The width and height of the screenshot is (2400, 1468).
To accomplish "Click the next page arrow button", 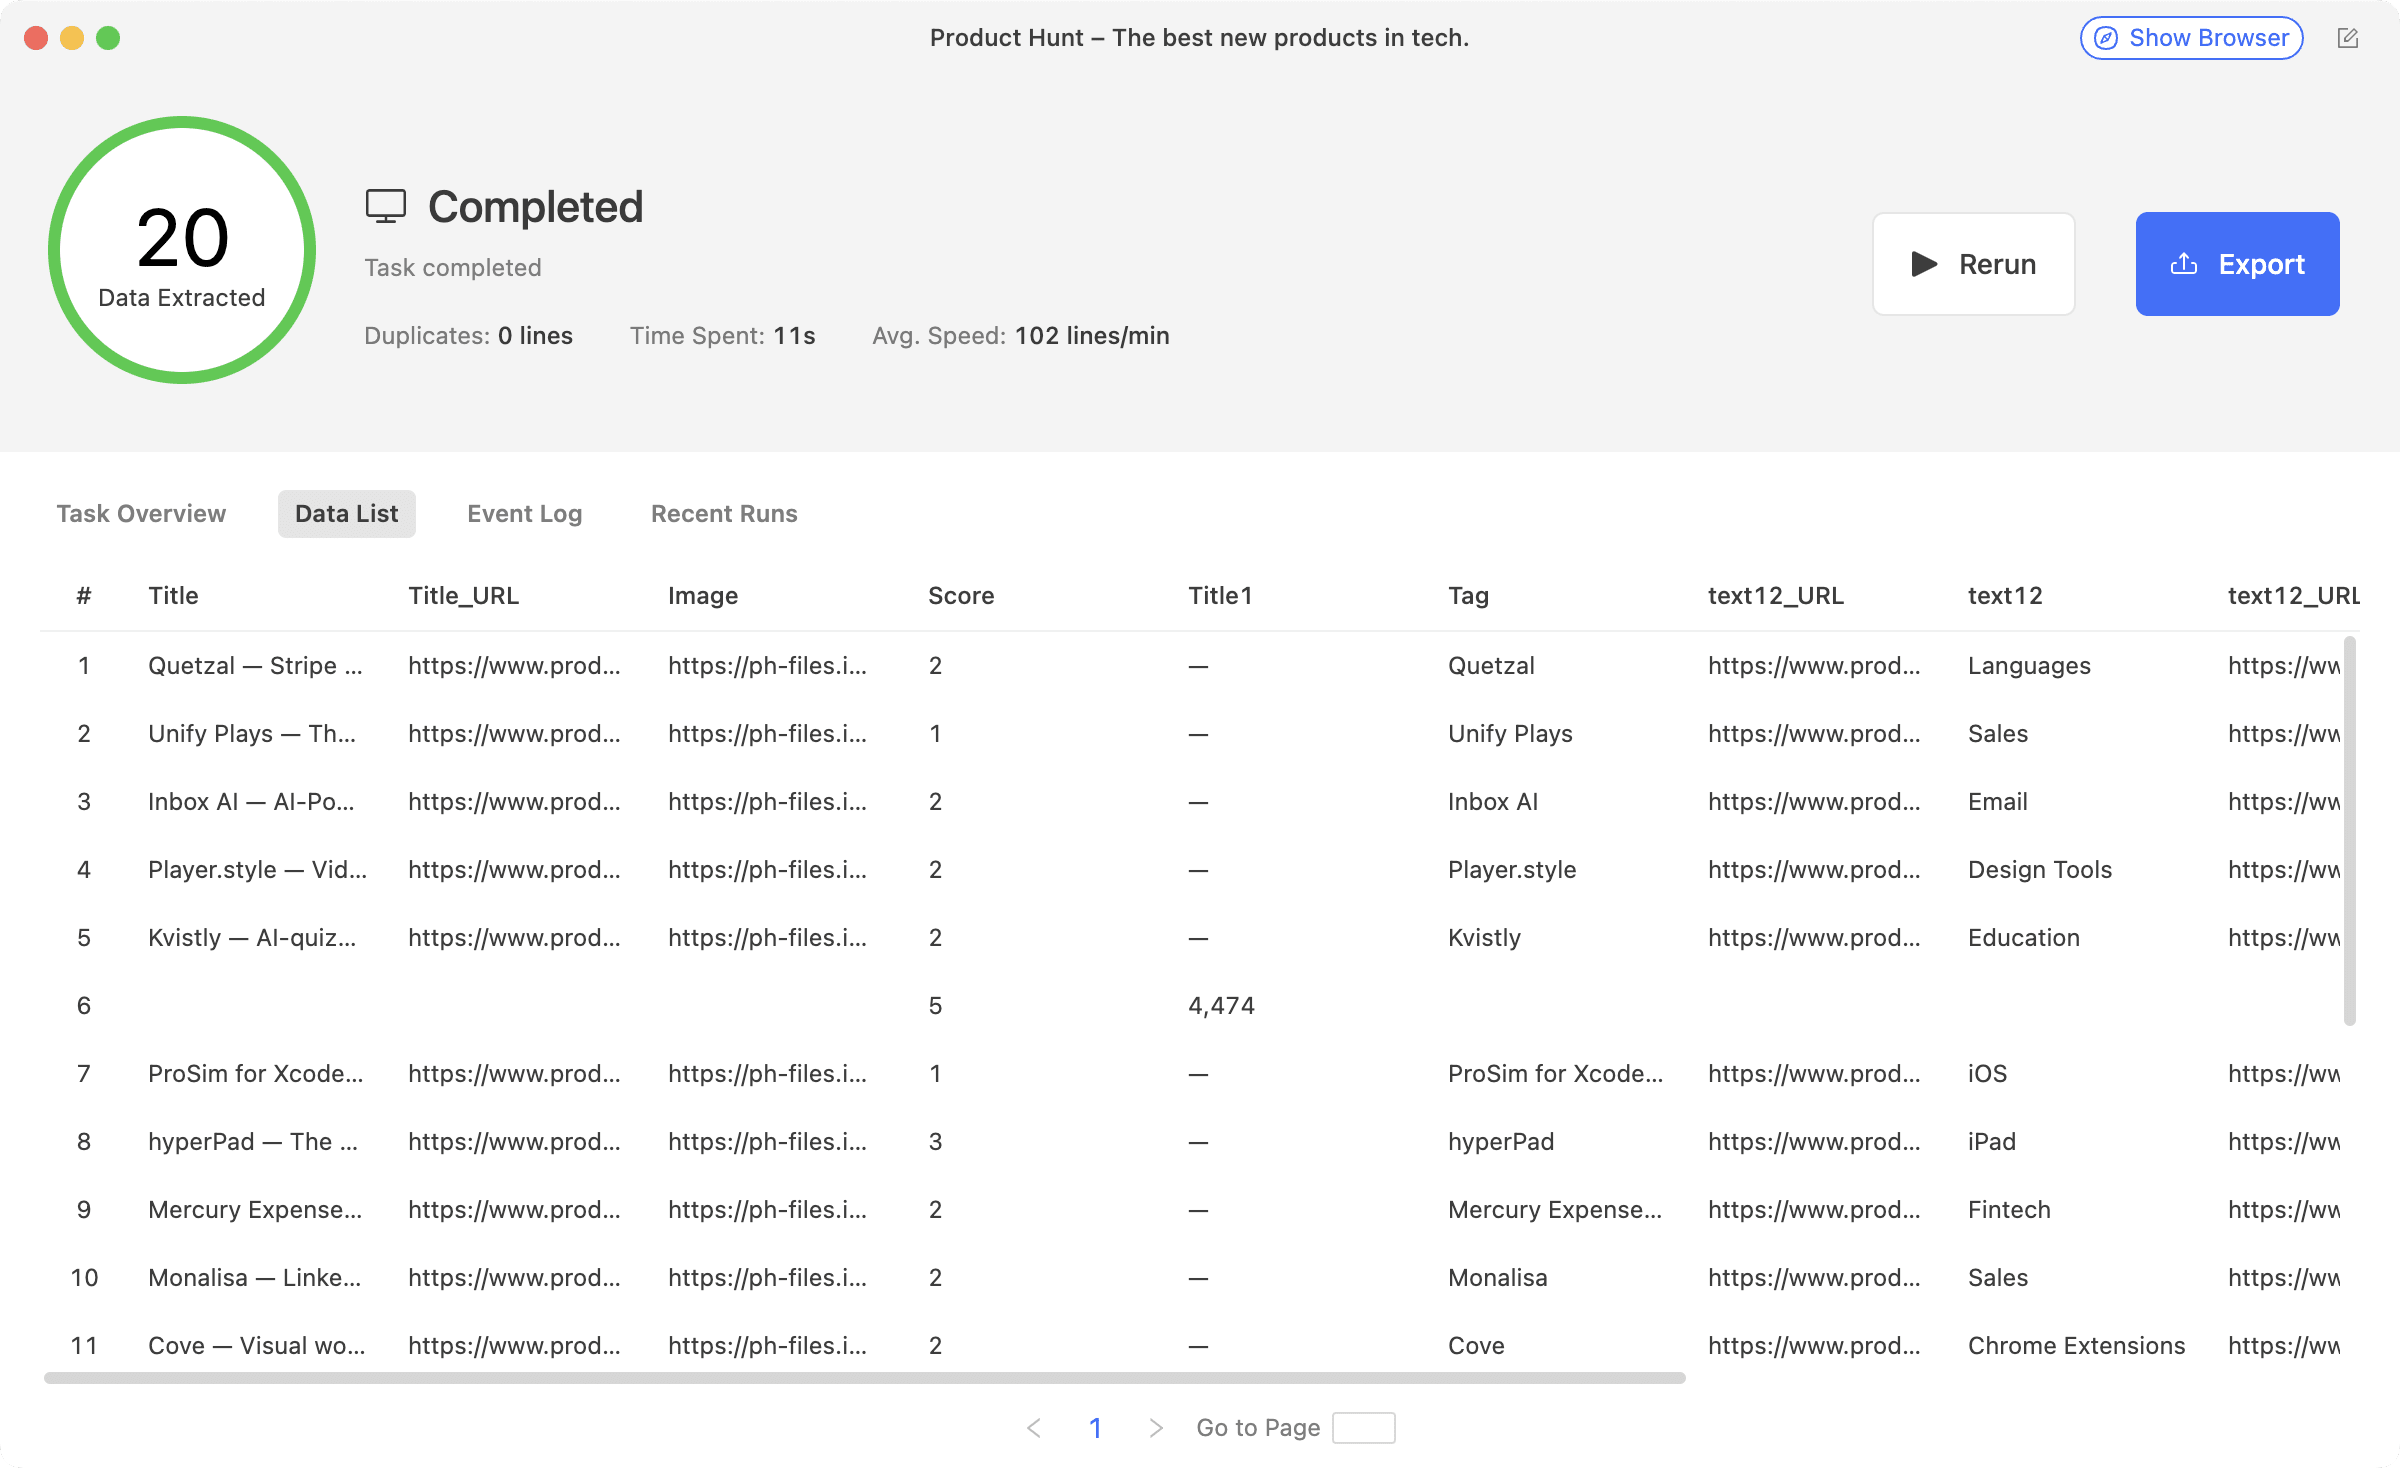I will [1154, 1427].
